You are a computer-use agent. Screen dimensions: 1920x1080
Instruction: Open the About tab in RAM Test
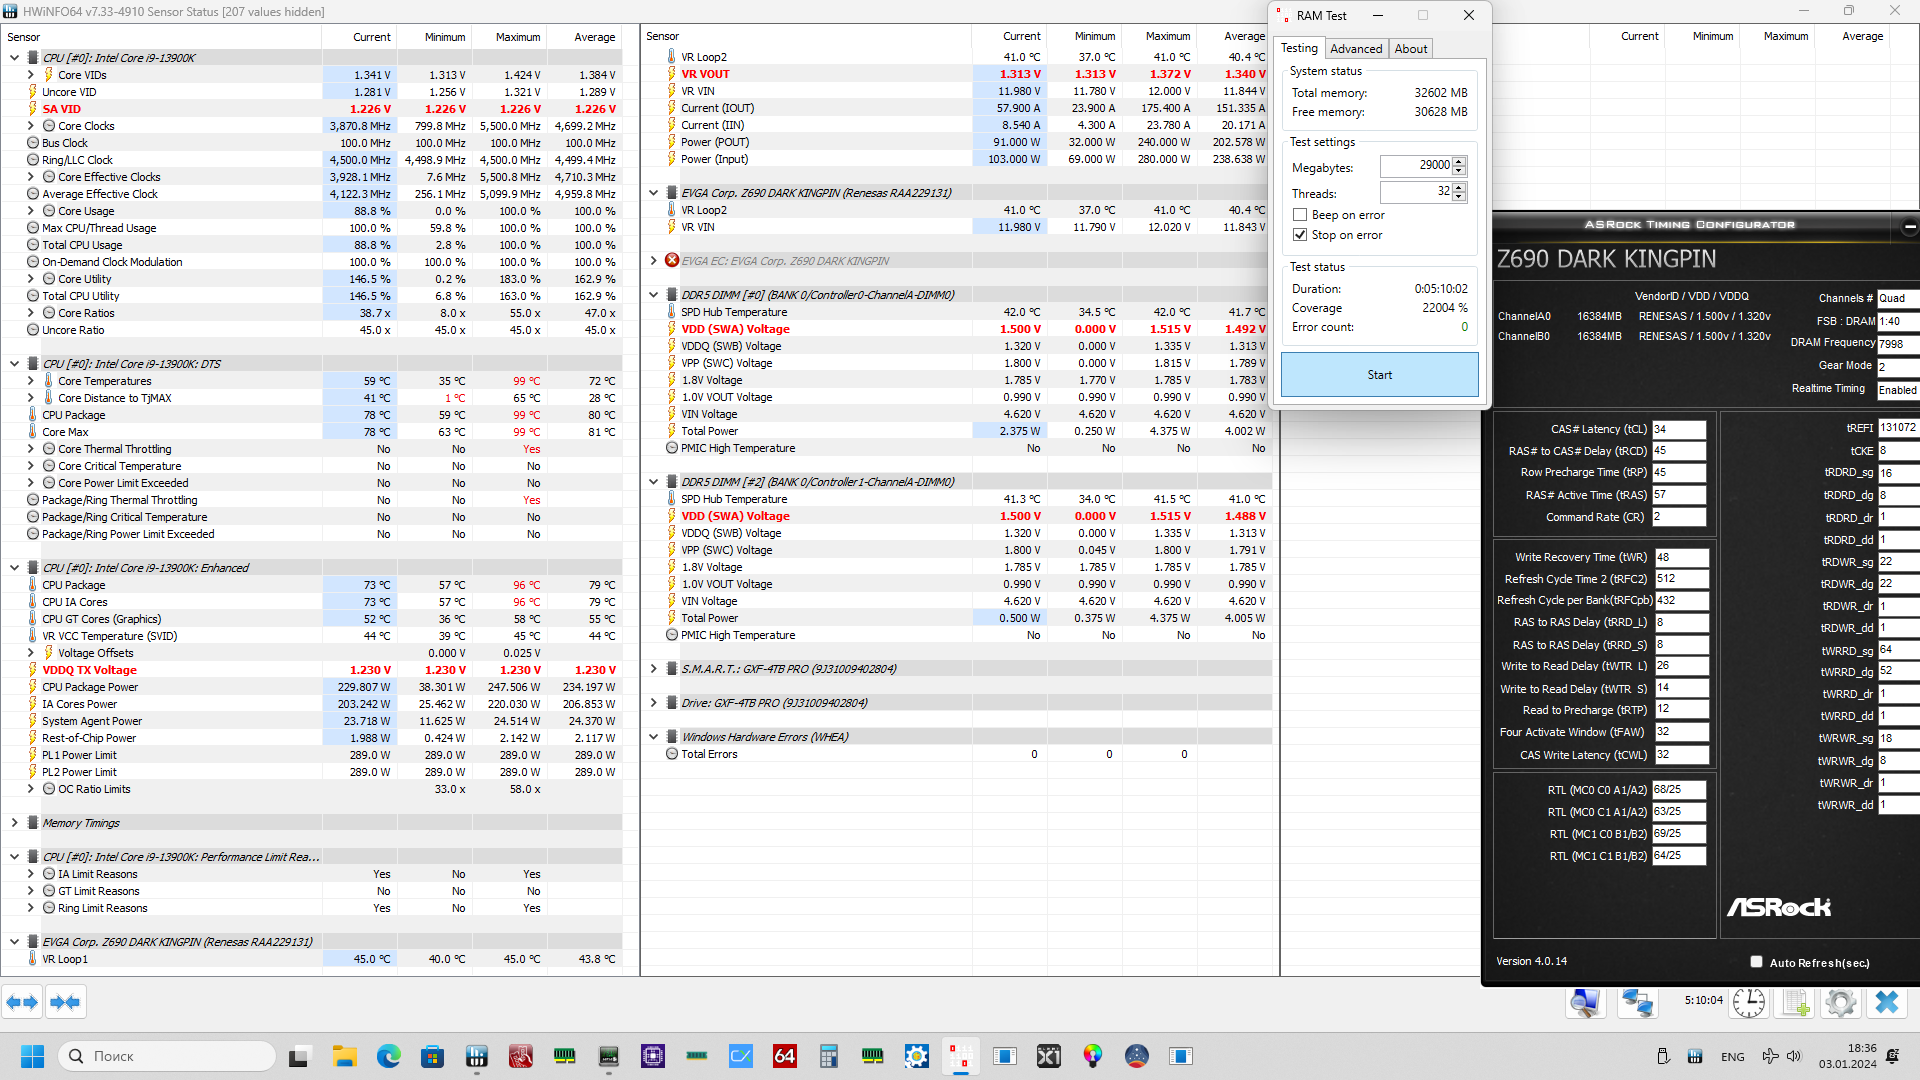1411,48
